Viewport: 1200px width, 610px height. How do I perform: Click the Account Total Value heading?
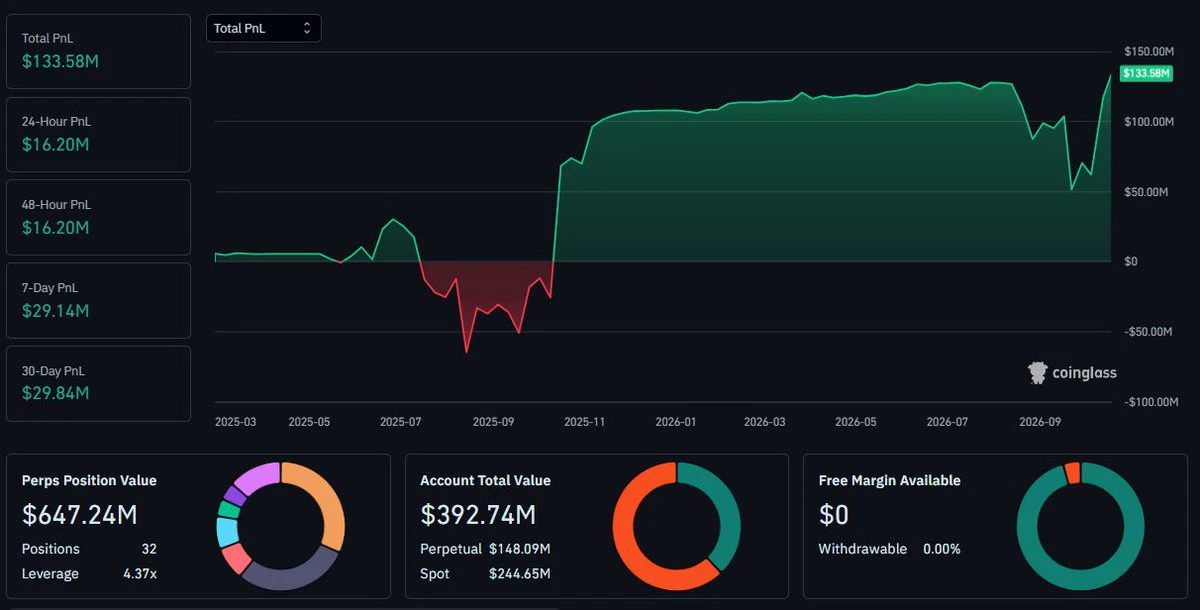click(x=485, y=481)
